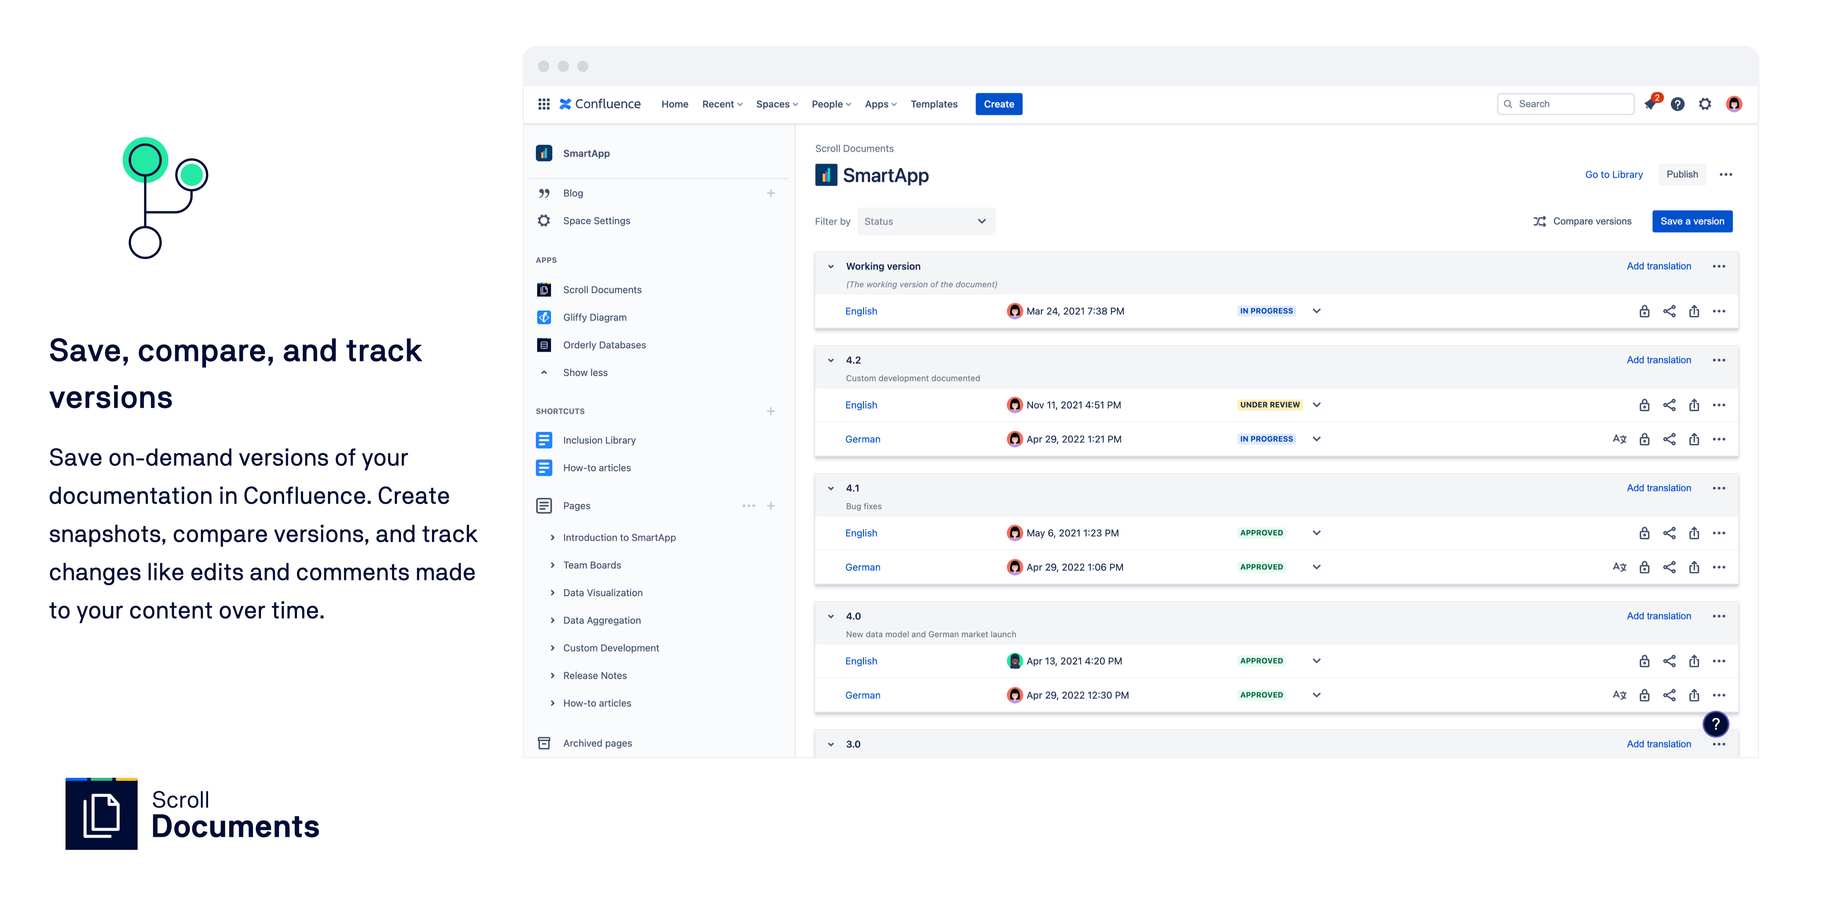The height and width of the screenshot is (900, 1843).
Task: Open German translation of version 4.0
Action: tap(862, 695)
